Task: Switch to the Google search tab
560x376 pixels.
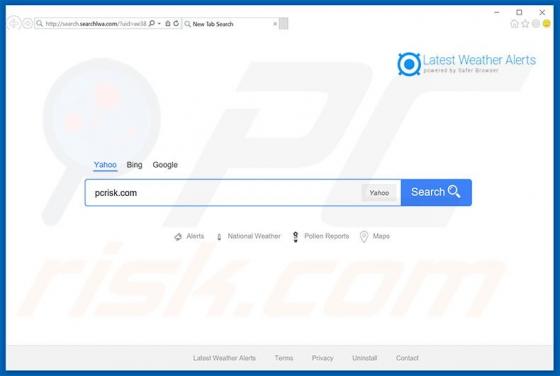Action: click(165, 165)
